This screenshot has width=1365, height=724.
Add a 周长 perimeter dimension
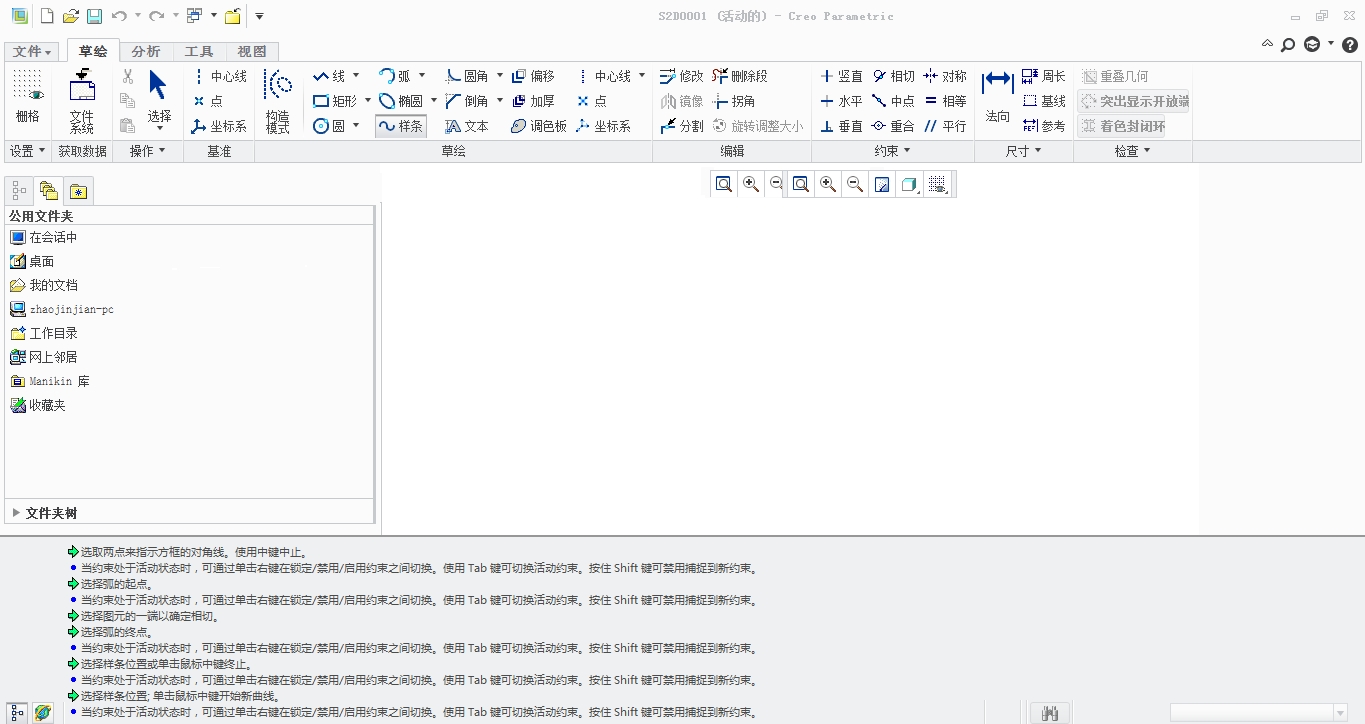point(1044,76)
